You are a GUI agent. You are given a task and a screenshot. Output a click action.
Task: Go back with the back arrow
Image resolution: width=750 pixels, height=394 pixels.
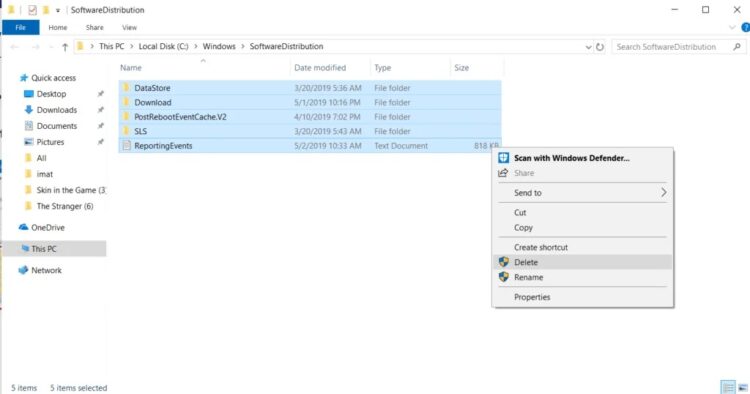[x=14, y=47]
